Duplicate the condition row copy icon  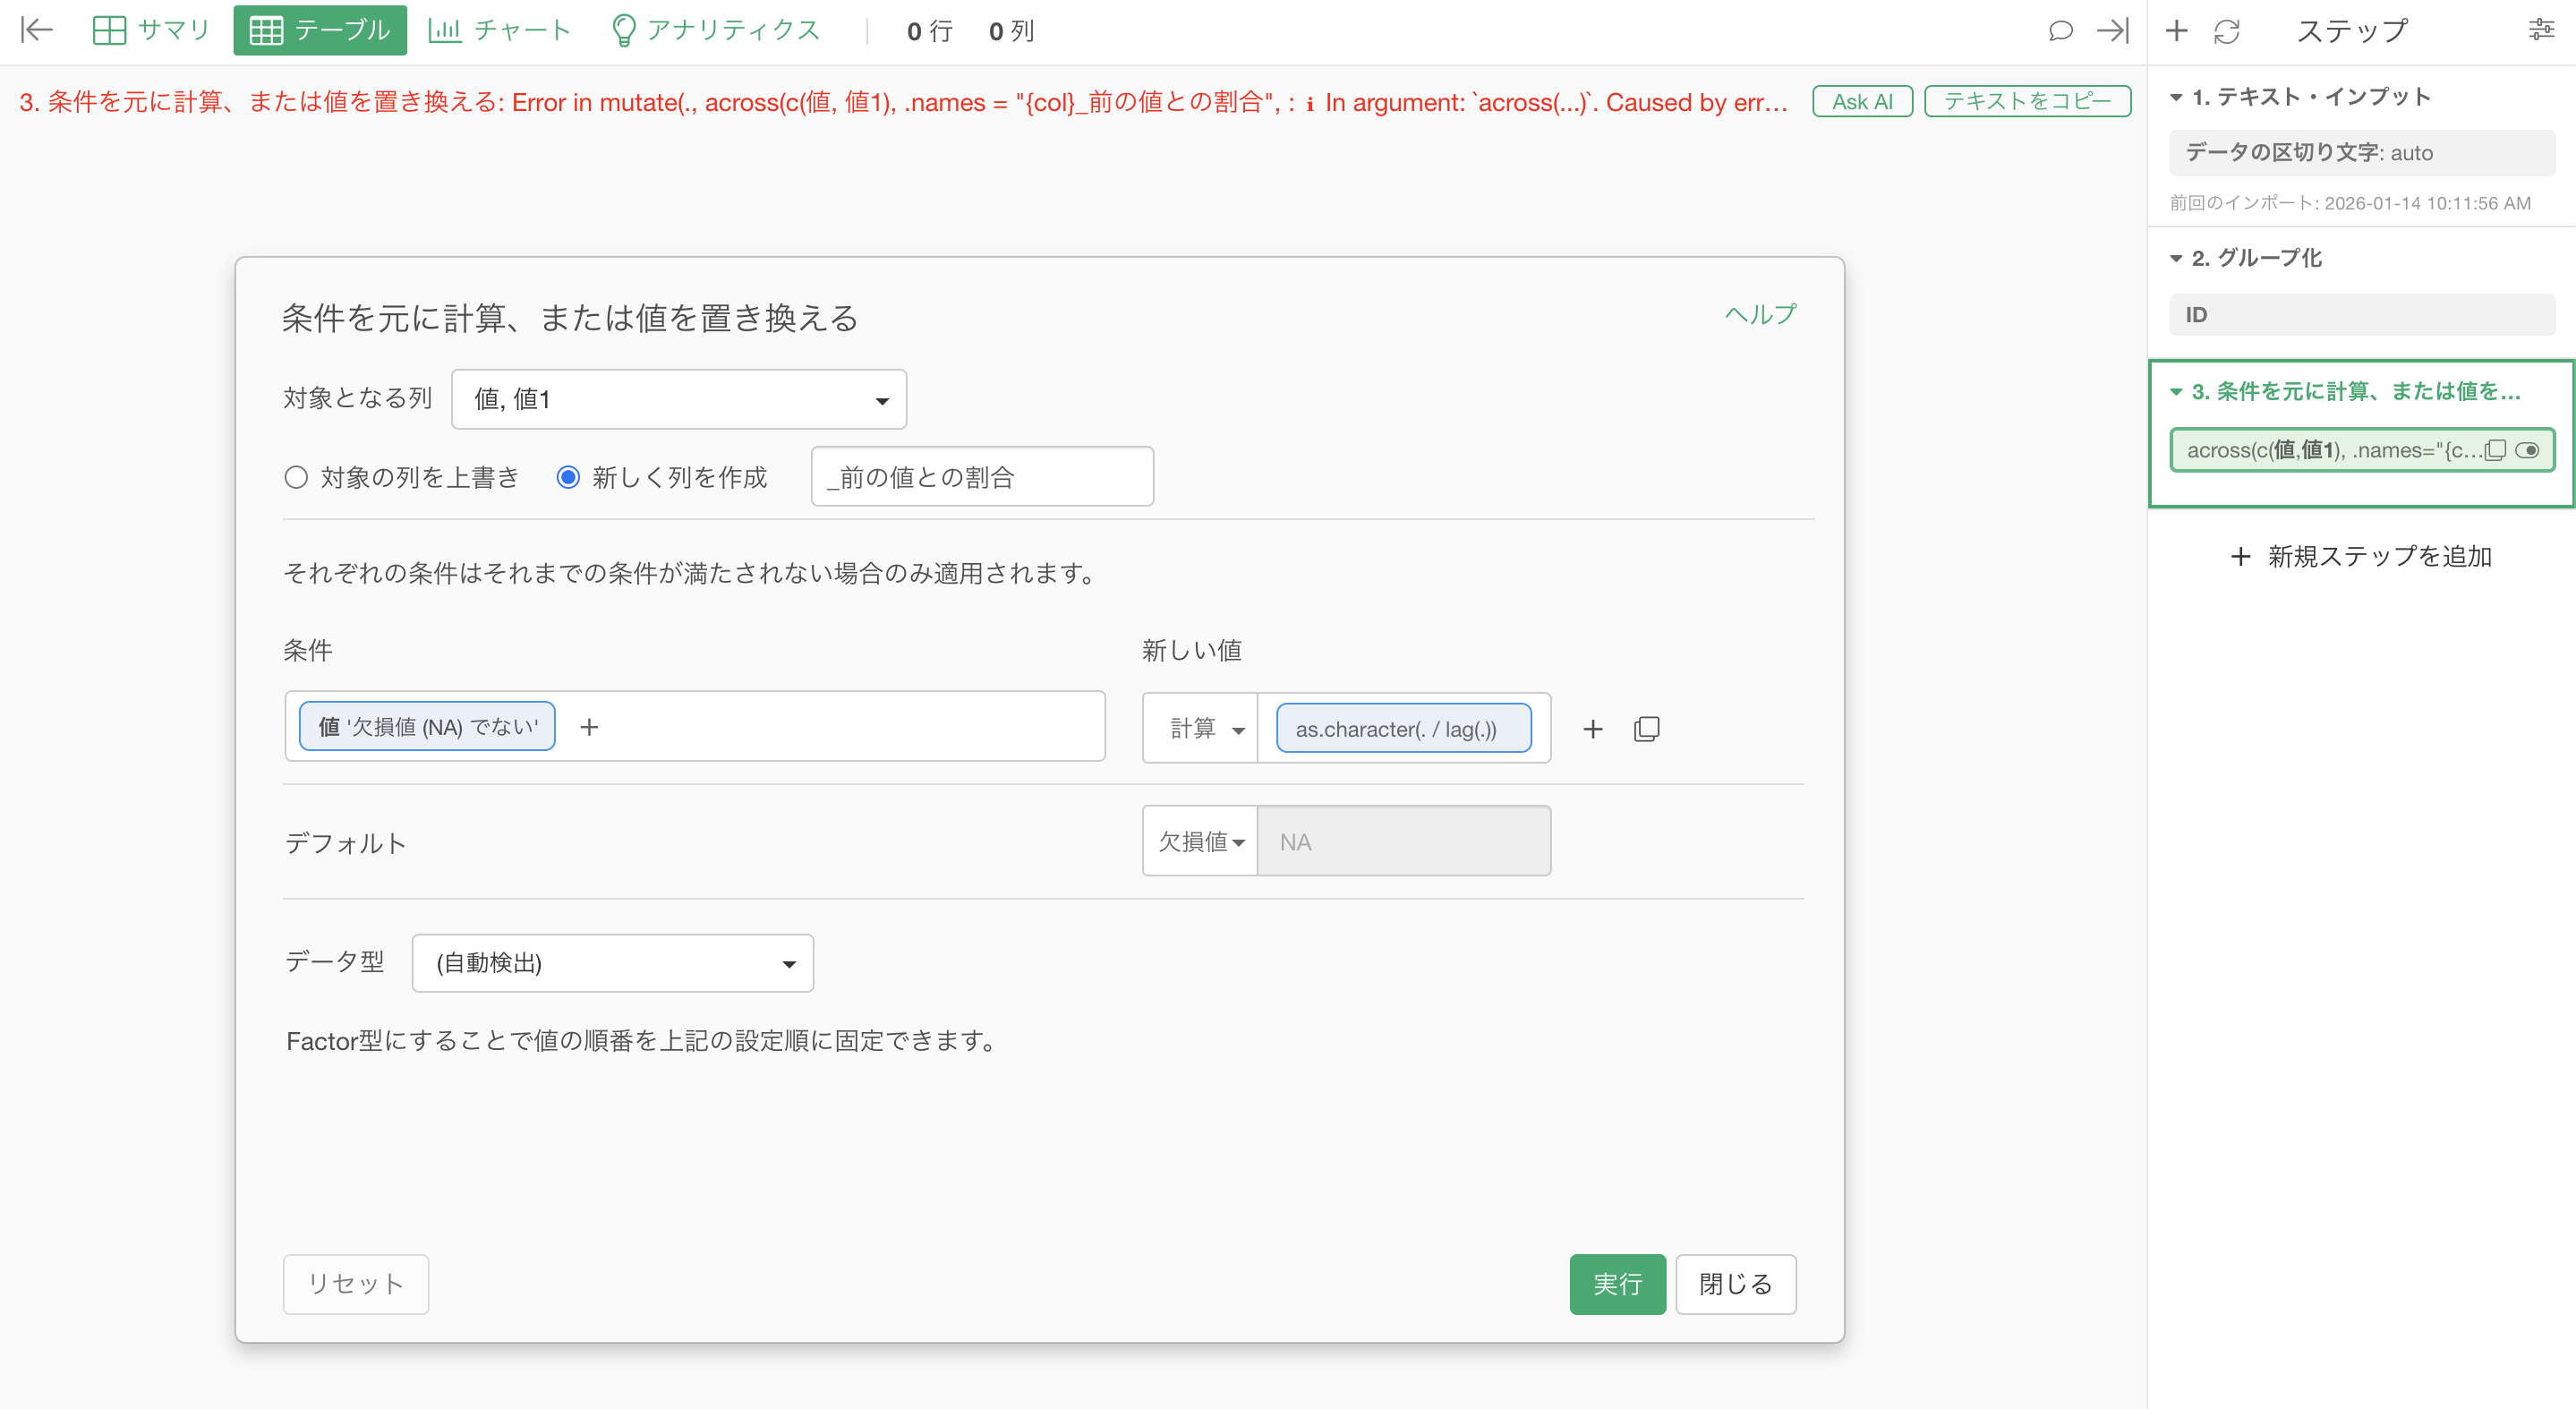1646,729
